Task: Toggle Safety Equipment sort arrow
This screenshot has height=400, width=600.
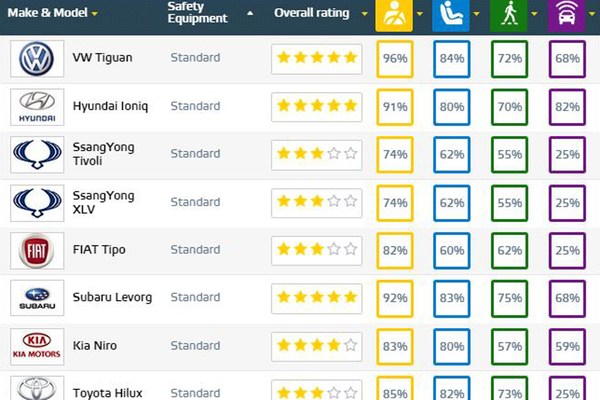Action: pyautogui.click(x=250, y=13)
